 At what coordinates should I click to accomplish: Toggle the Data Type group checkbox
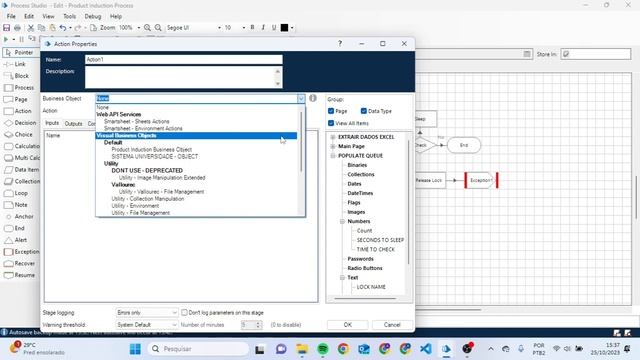(364, 111)
